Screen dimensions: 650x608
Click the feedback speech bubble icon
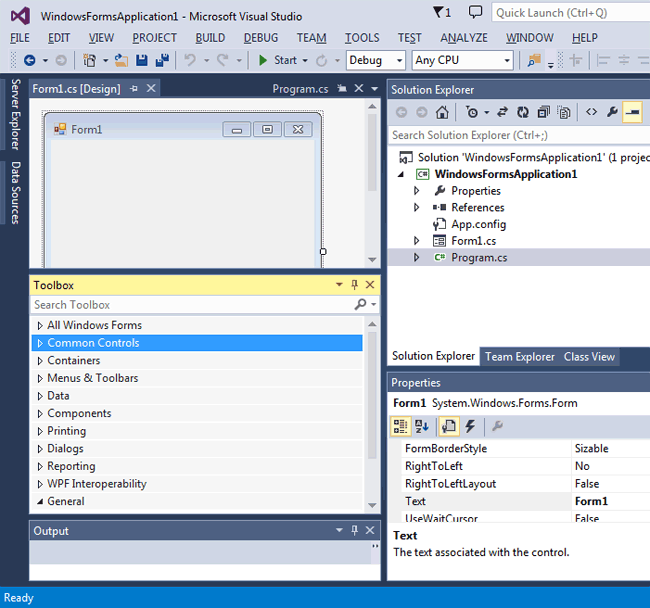pyautogui.click(x=475, y=12)
